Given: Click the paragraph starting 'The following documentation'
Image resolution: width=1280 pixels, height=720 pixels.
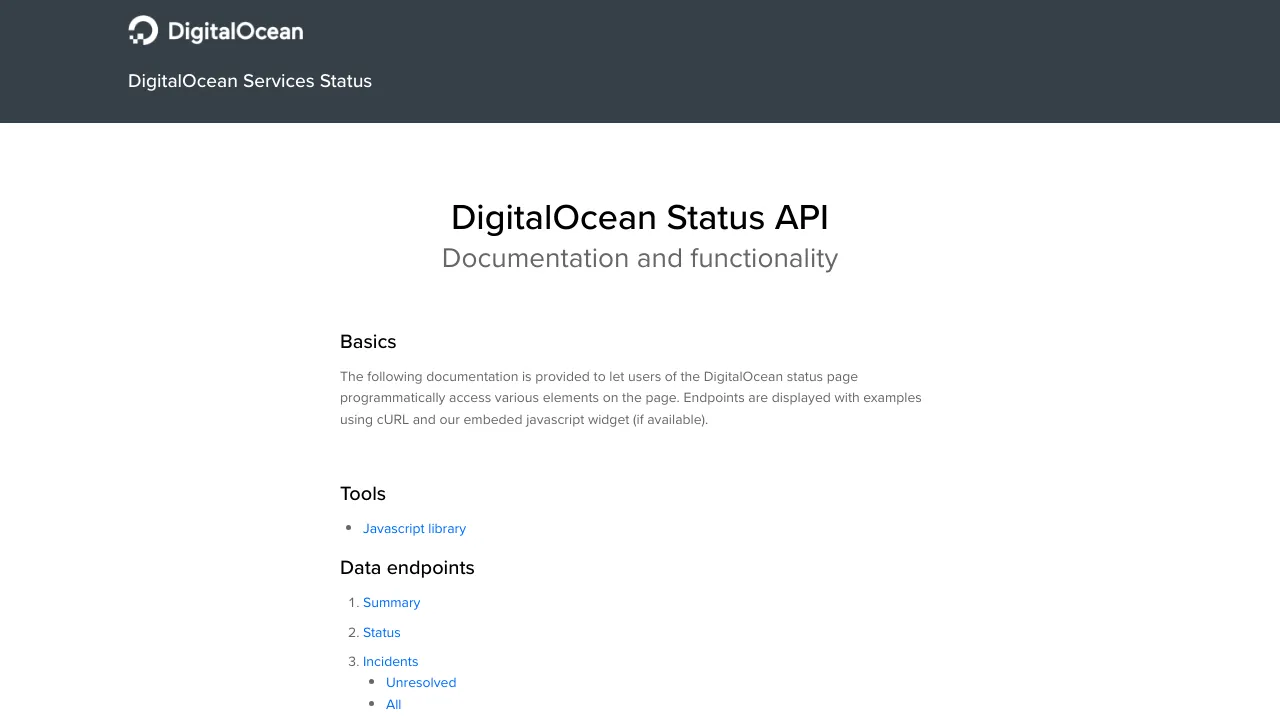Looking at the screenshot, I should click(631, 398).
